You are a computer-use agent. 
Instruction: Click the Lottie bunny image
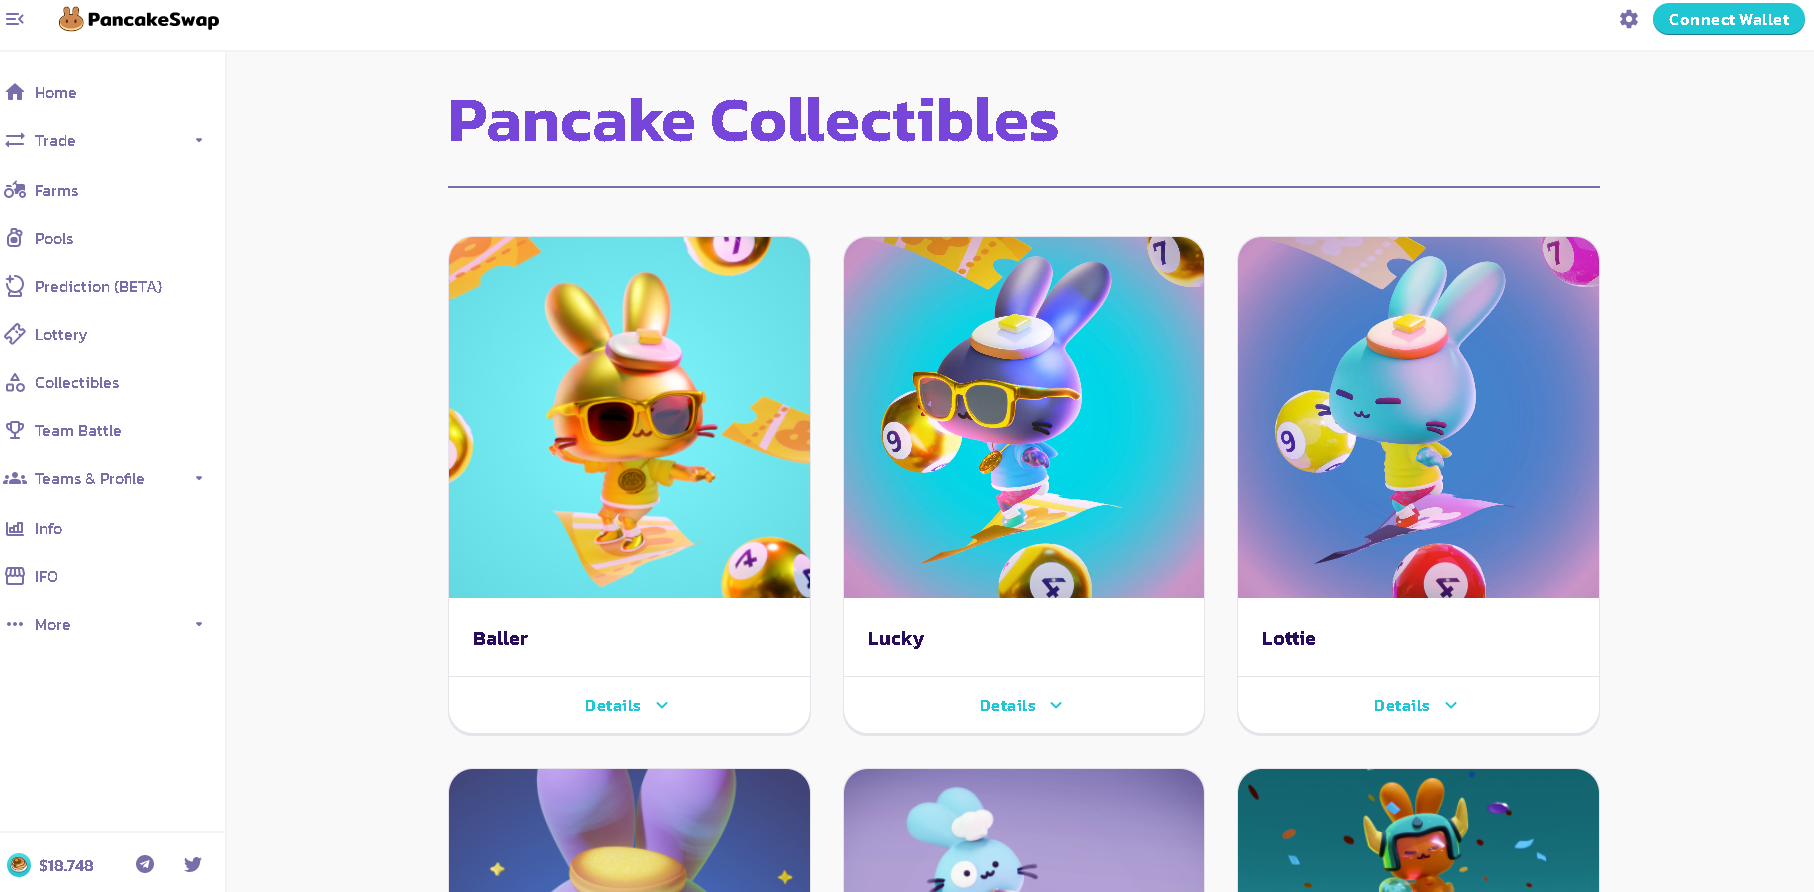[x=1418, y=417]
